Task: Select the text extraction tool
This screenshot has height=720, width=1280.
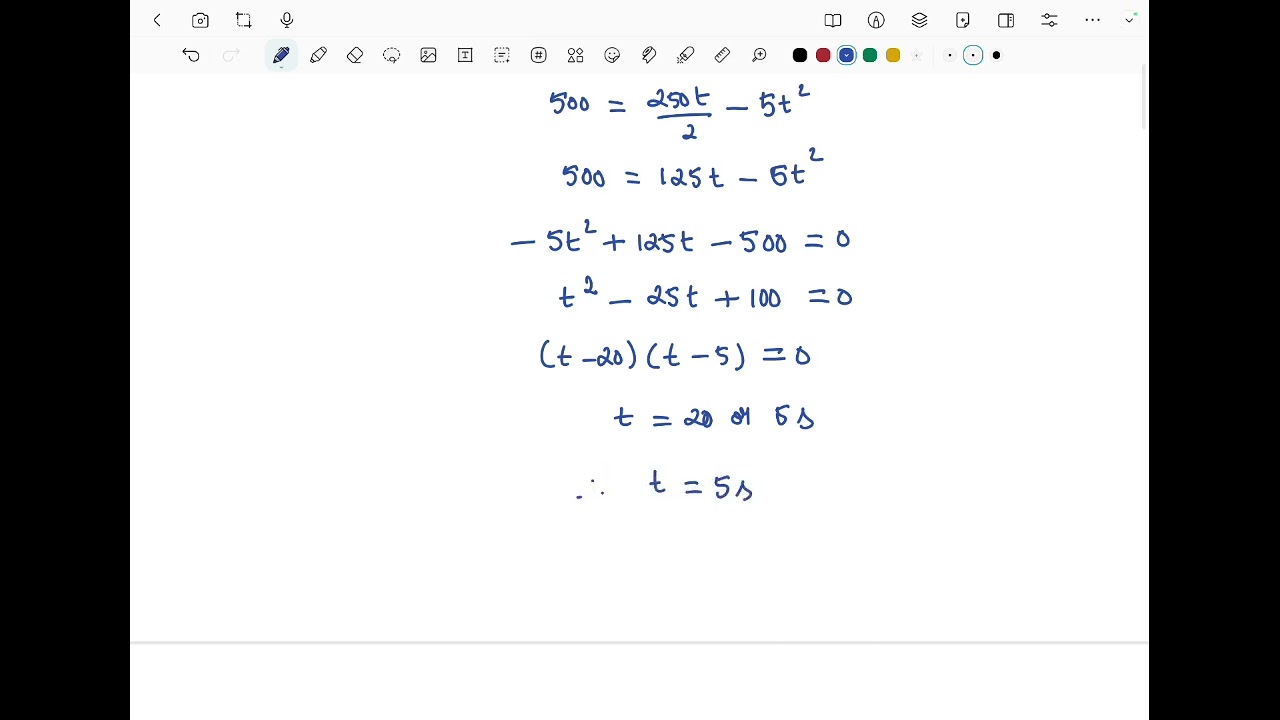Action: [502, 55]
